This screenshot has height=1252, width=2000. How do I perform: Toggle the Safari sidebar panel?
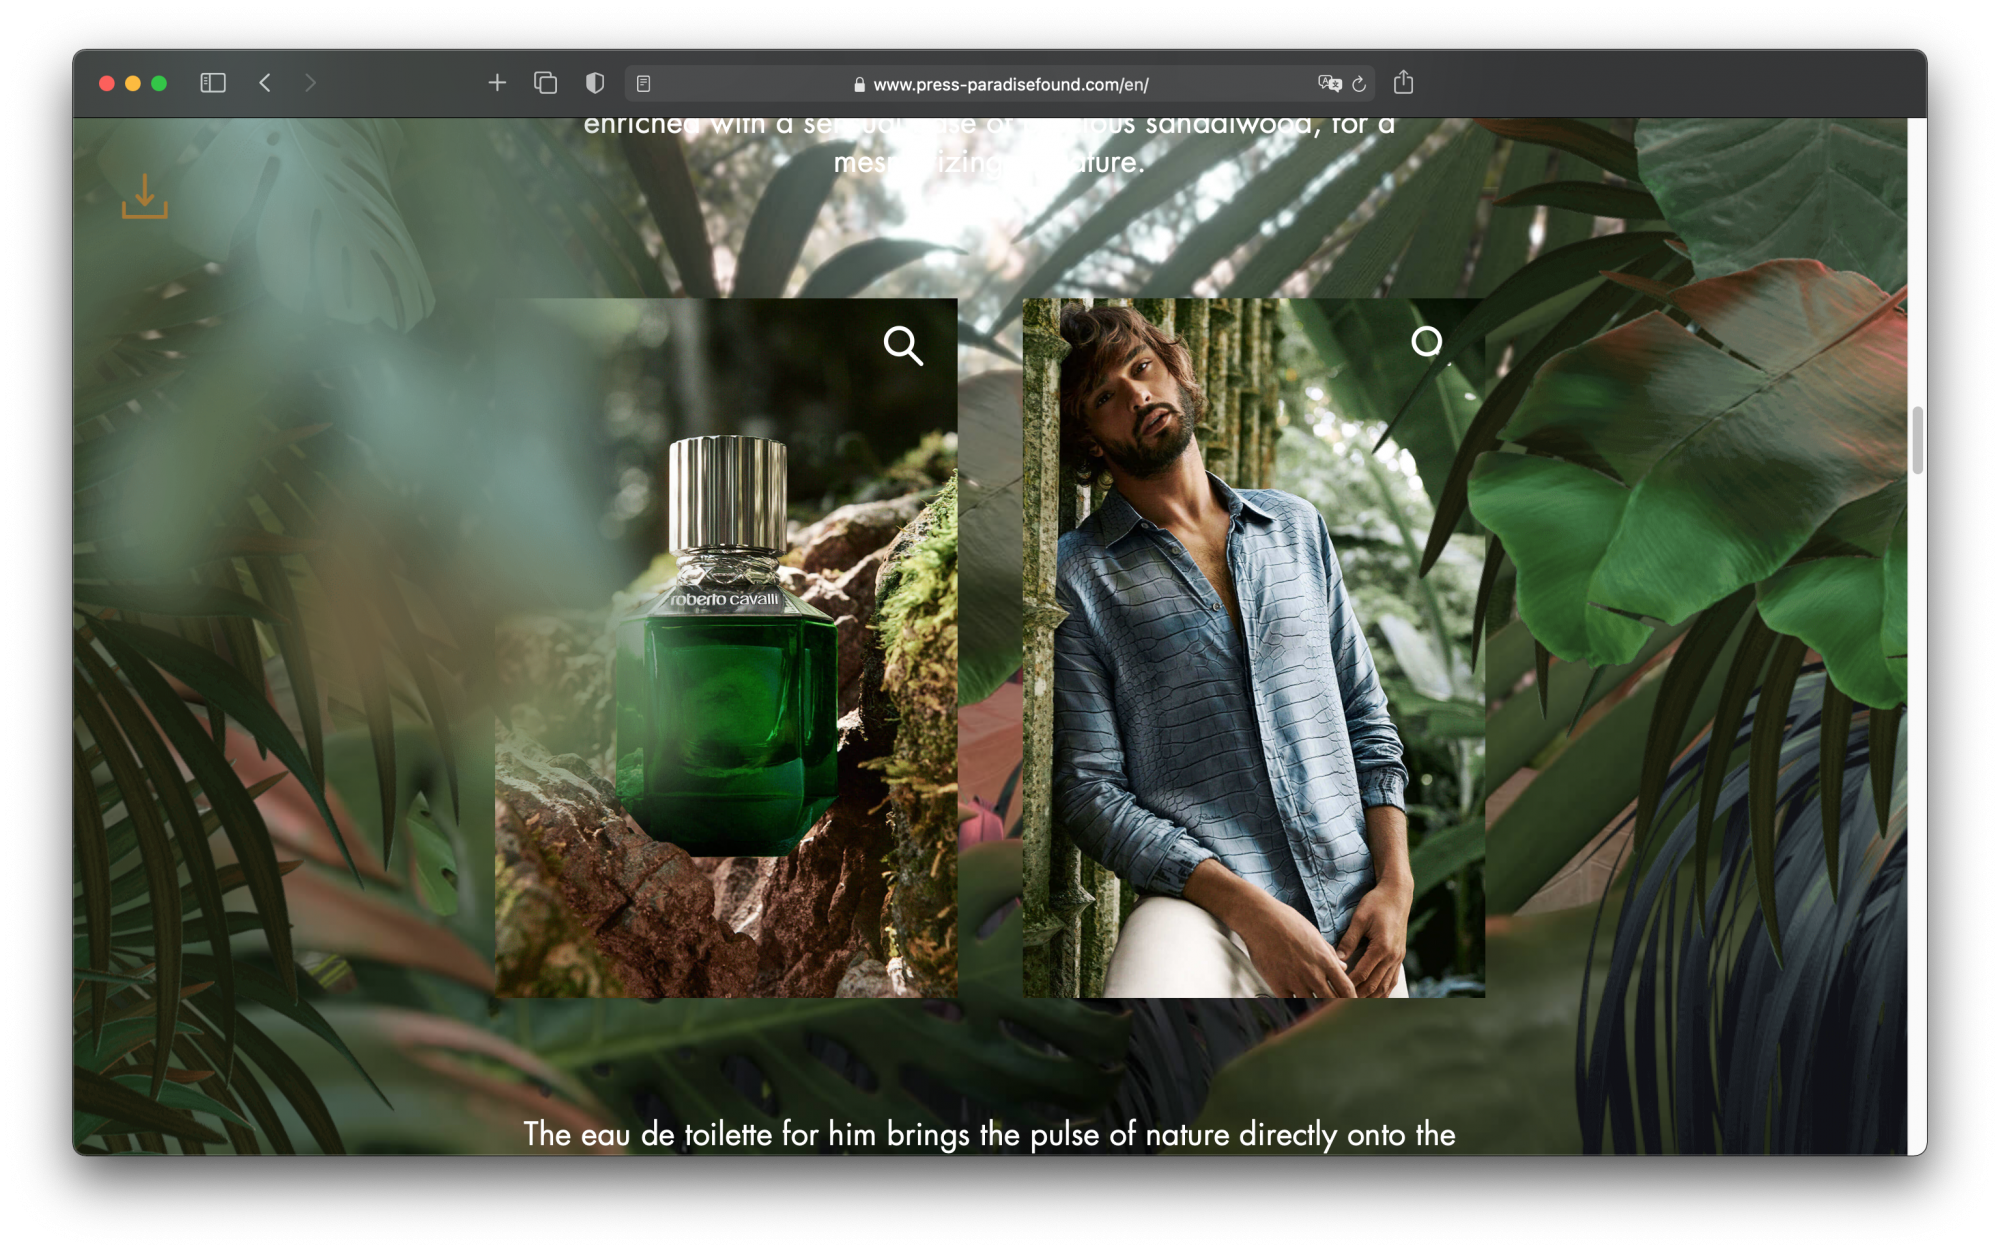tap(213, 83)
